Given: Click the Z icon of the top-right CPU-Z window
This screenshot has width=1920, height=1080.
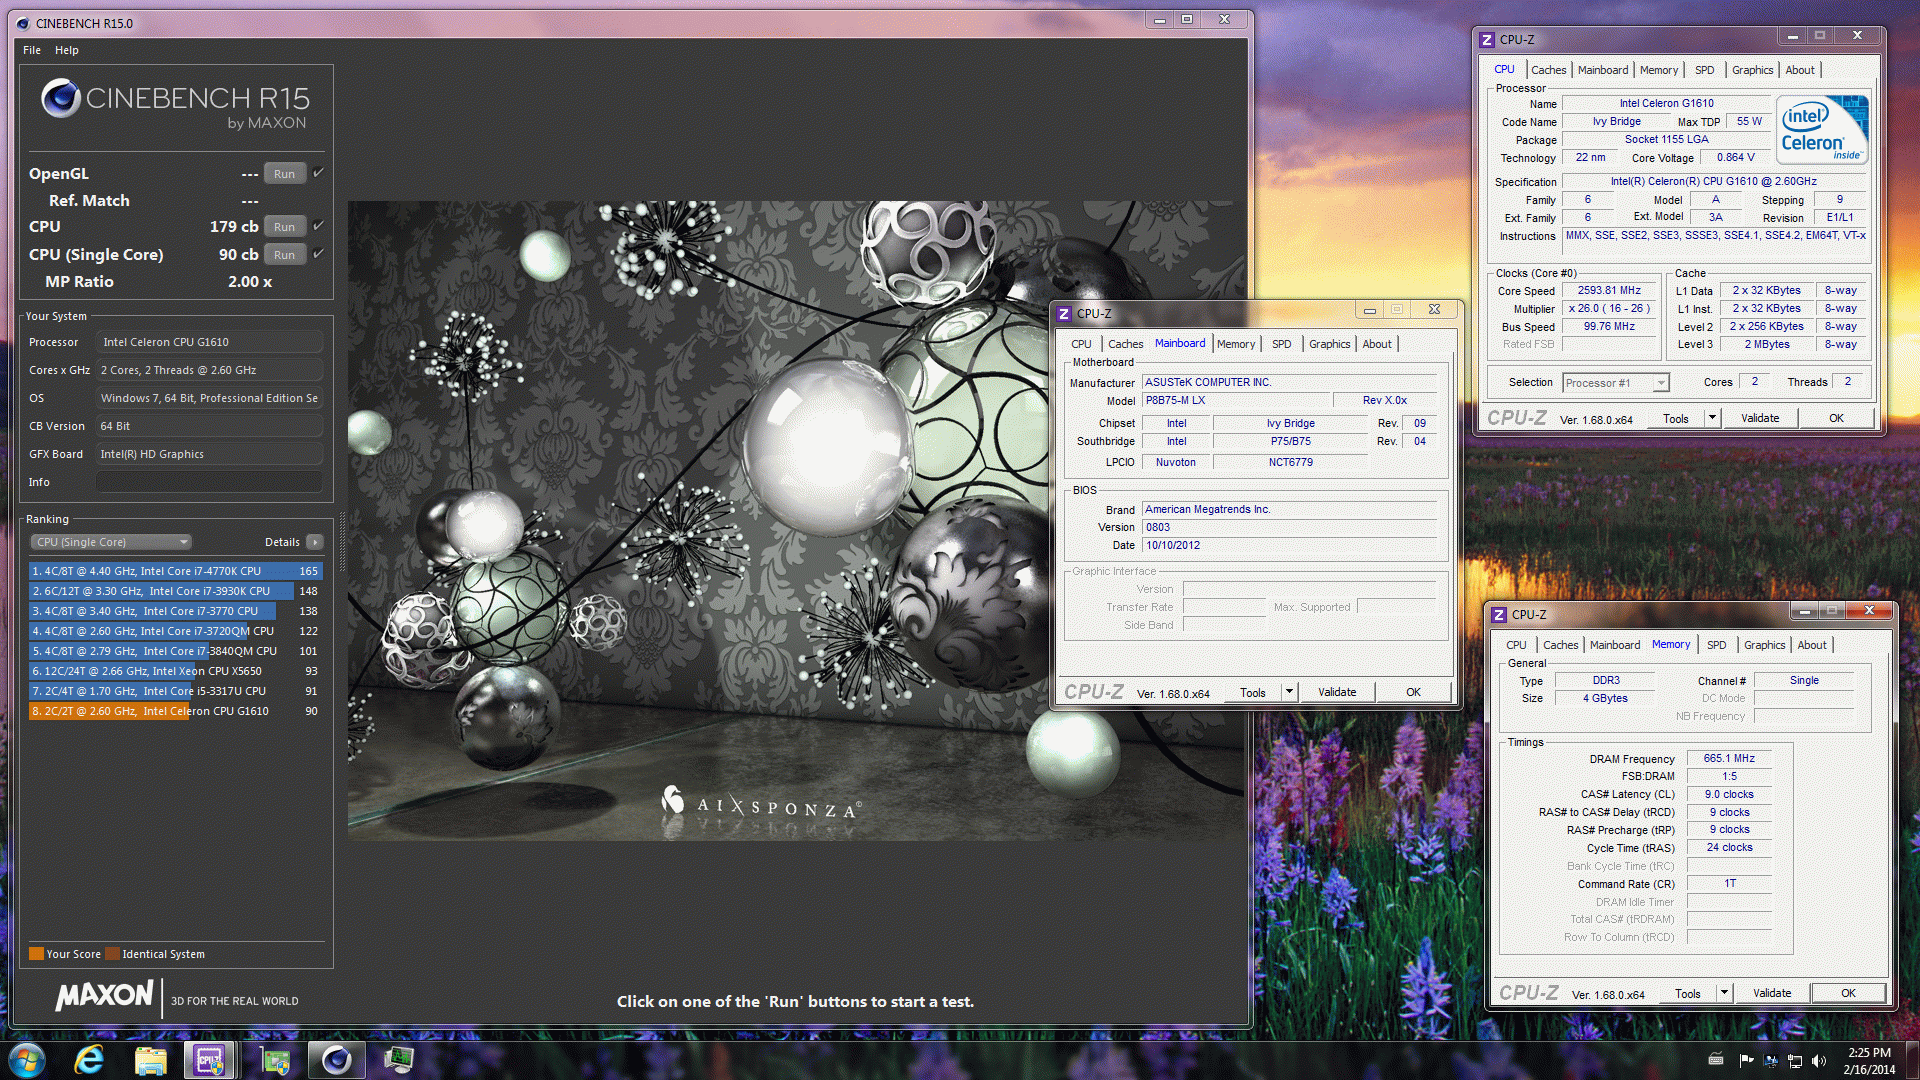Looking at the screenshot, I should click(x=1487, y=40).
